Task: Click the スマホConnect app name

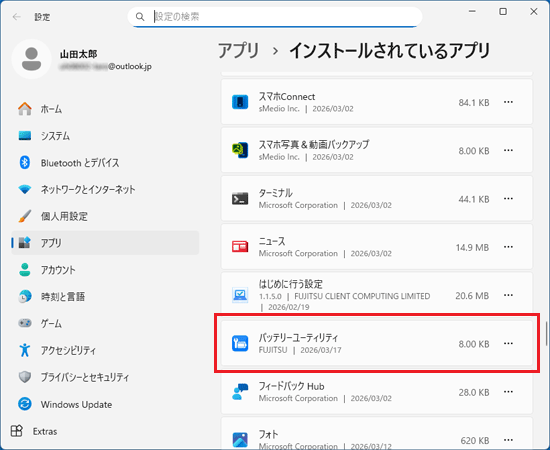Action: coord(287,96)
